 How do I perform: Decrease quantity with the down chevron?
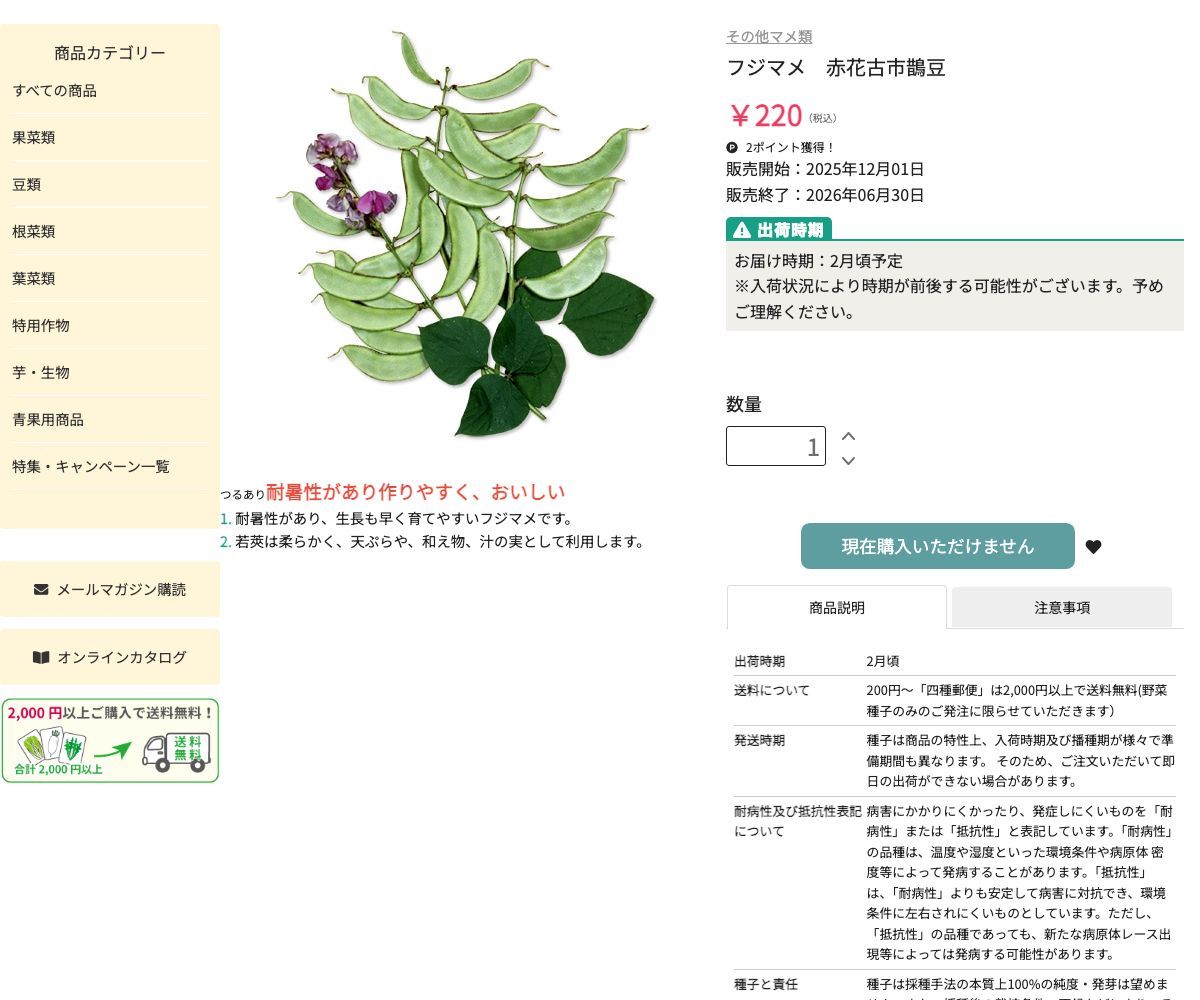click(848, 461)
